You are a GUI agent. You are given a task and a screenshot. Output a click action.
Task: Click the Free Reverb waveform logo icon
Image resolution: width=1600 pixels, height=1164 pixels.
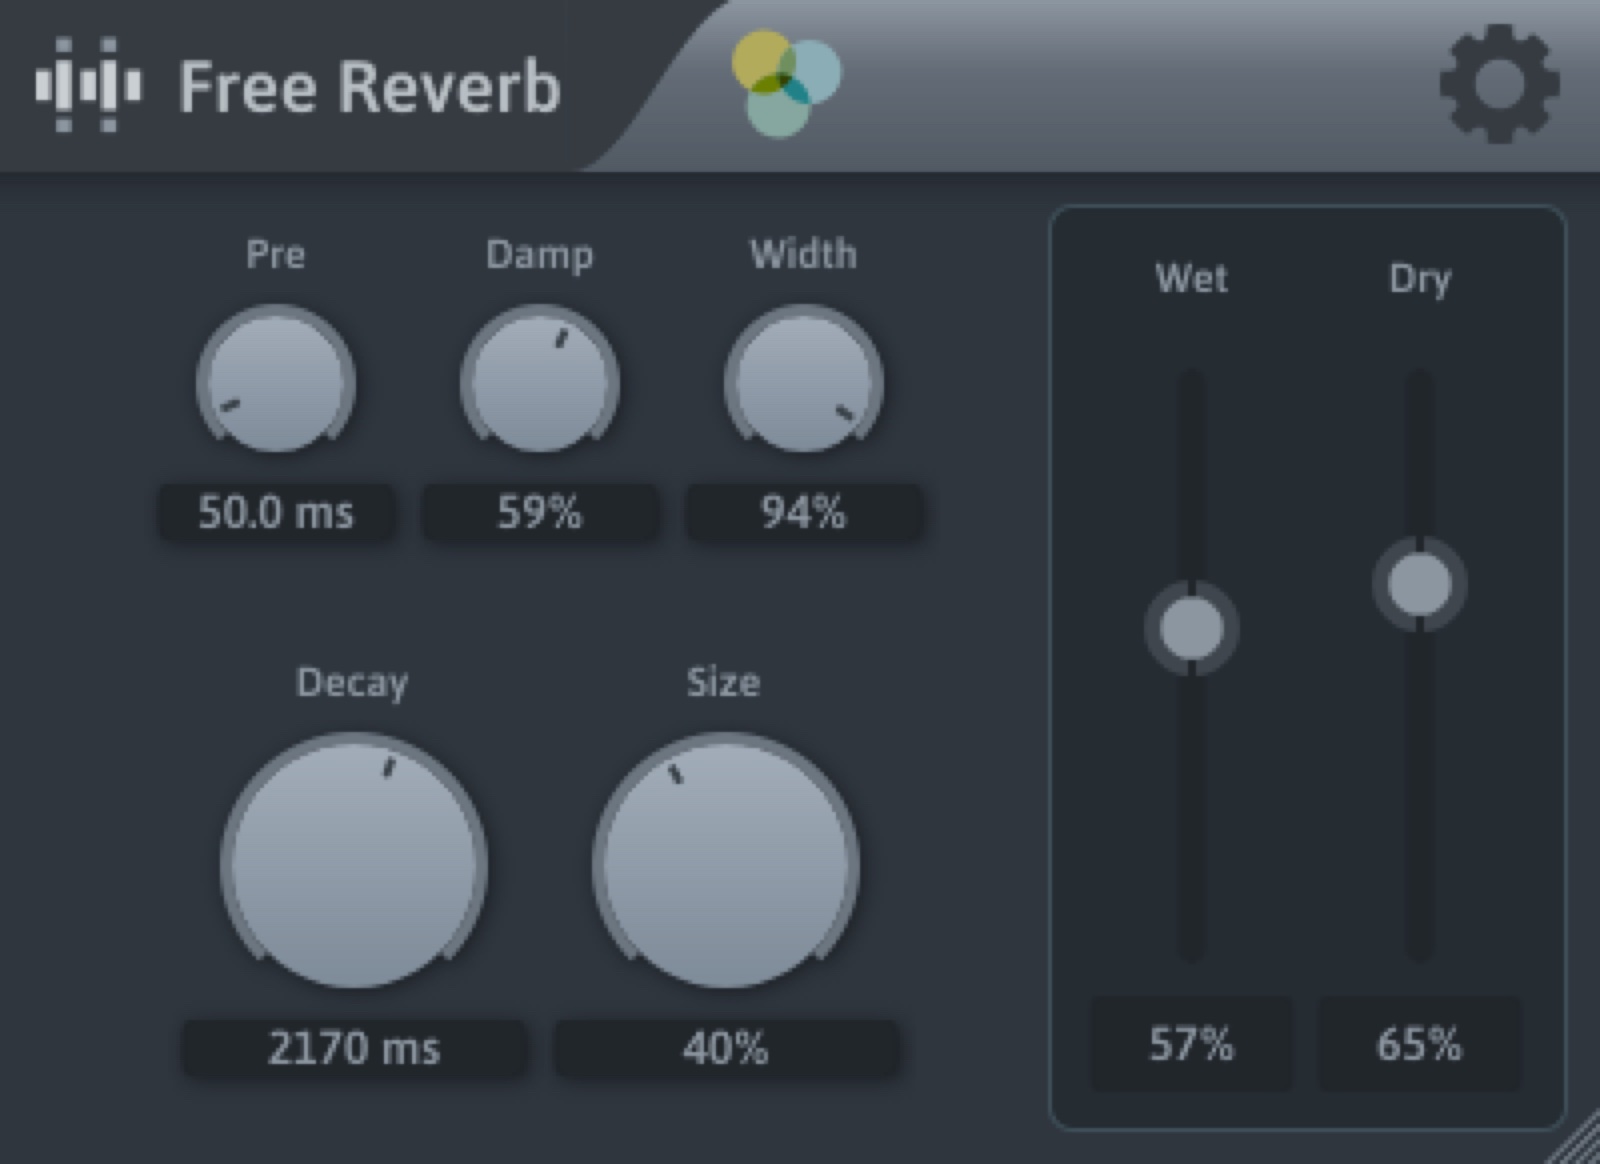(88, 84)
